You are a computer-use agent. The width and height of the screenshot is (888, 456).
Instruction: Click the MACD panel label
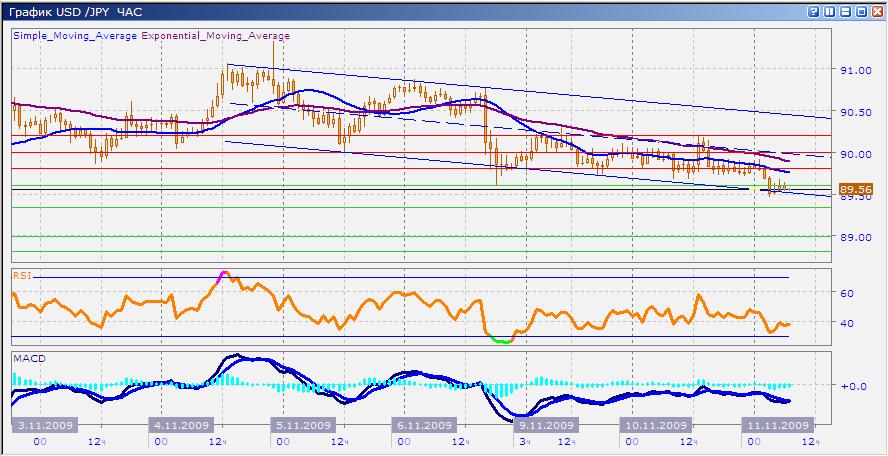[28, 357]
